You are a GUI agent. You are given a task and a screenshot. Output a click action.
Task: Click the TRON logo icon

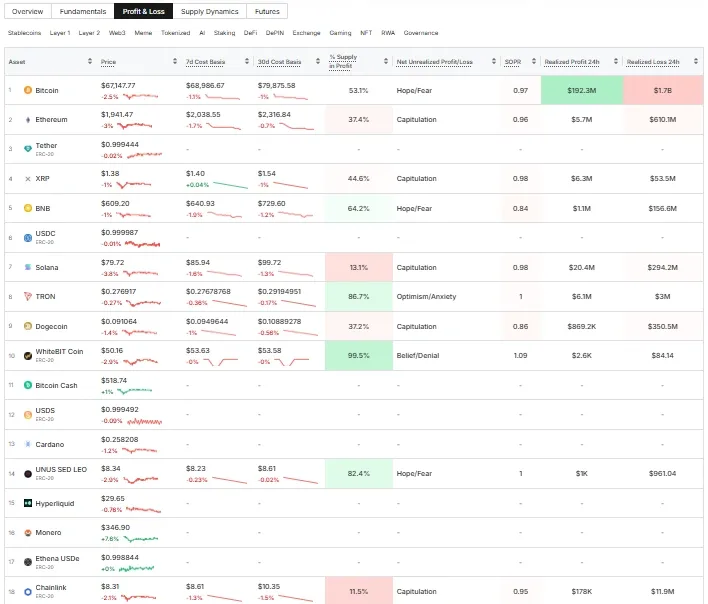pos(28,297)
